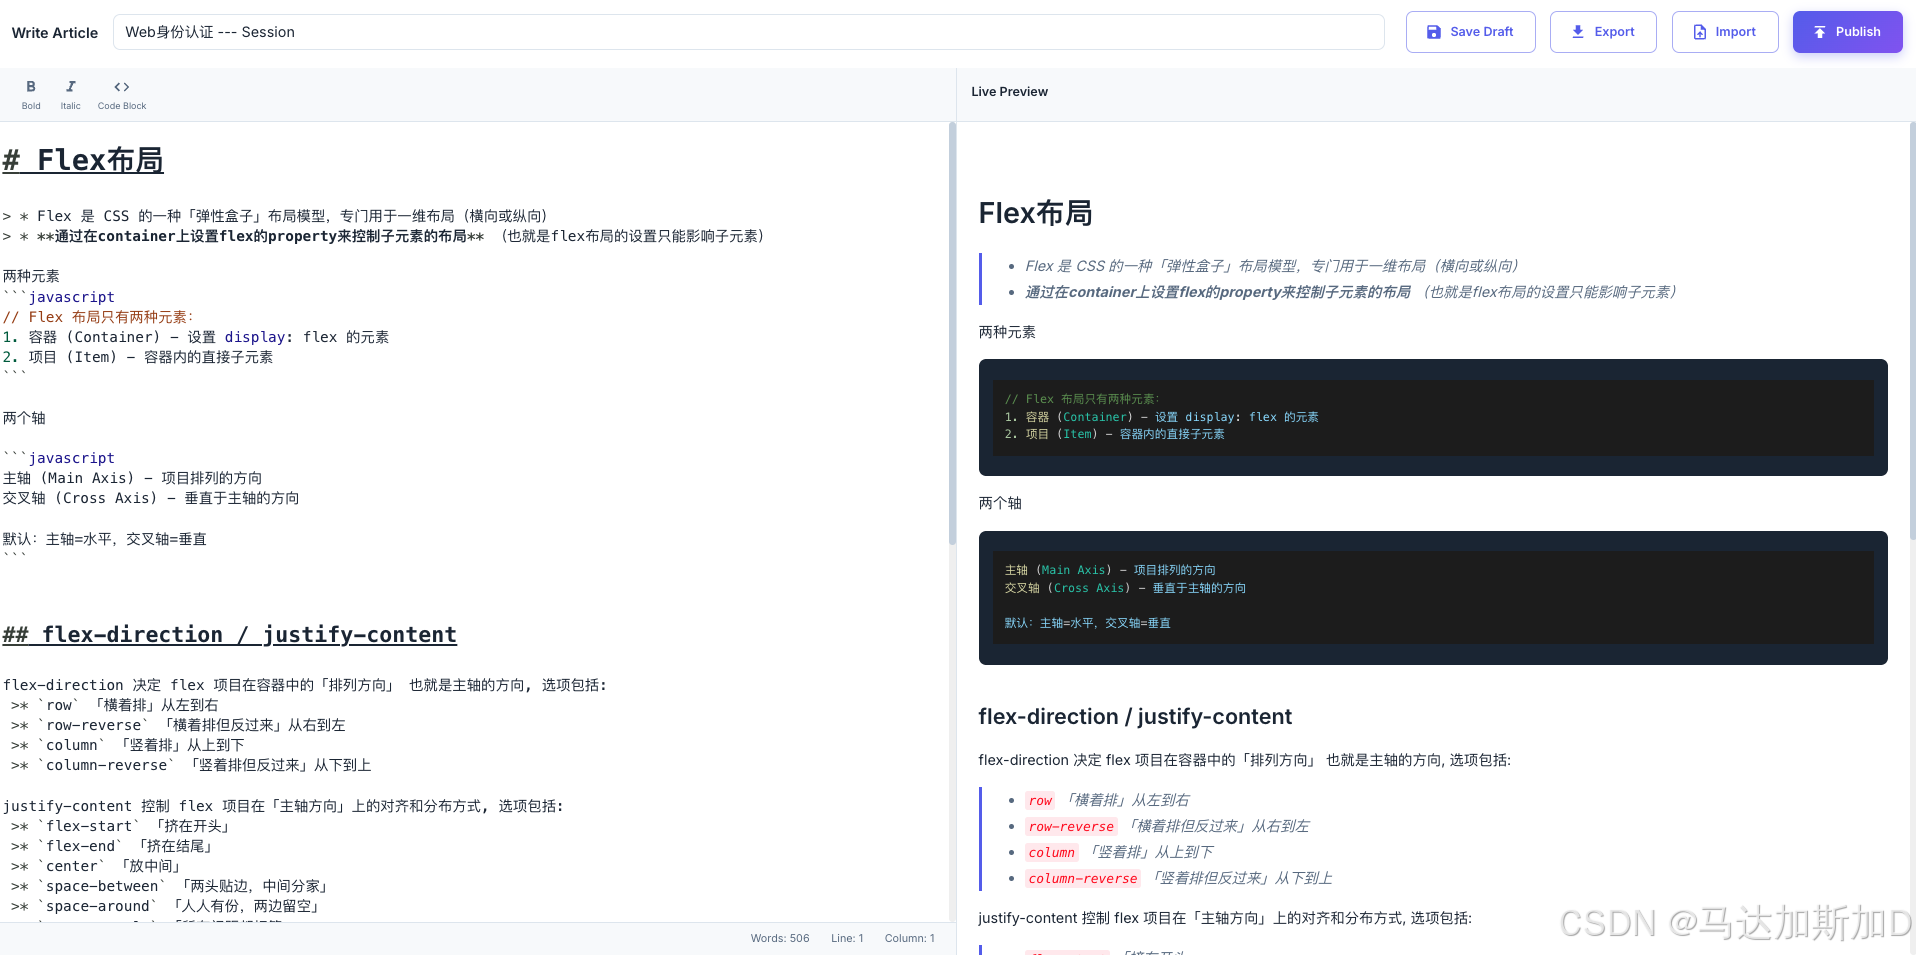Screen dimensions: 1916x955
Task: Click bold quote '通过在container上设置flex' in preview
Action: pos(1218,292)
